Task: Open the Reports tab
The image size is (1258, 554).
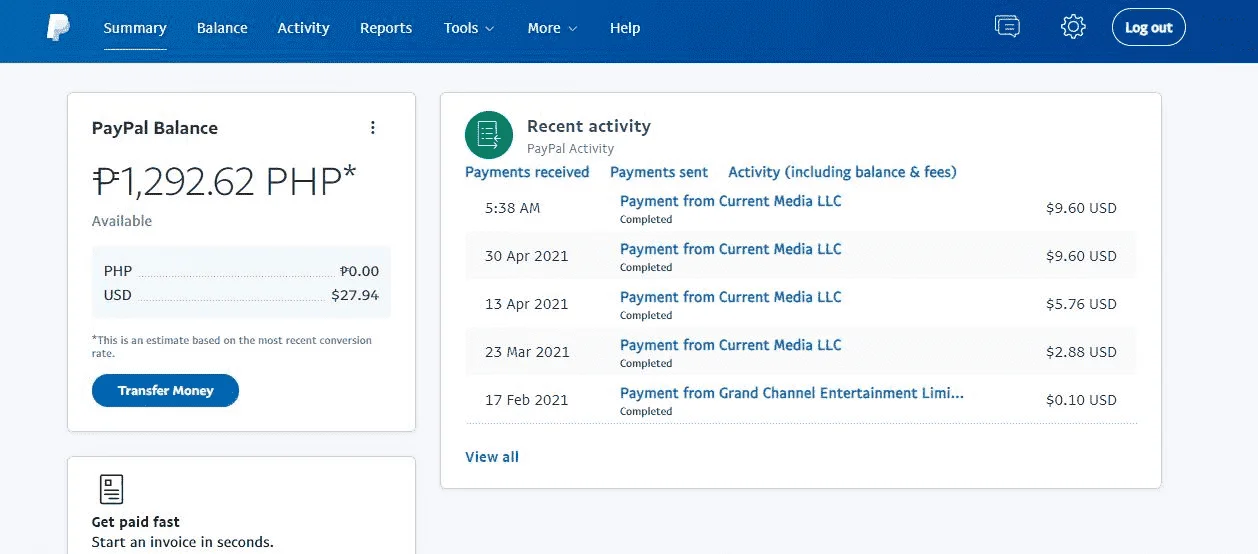Action: click(386, 28)
